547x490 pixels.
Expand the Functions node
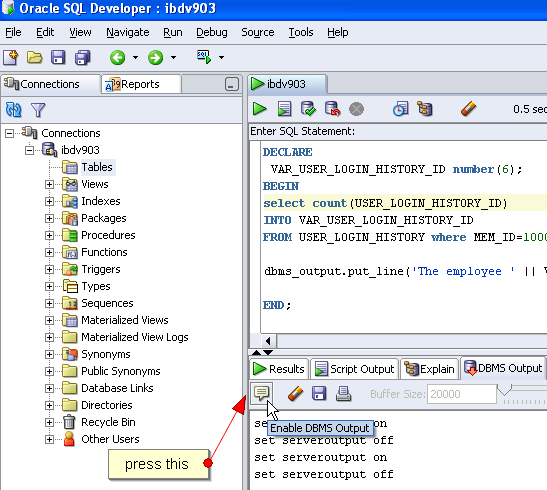(49, 252)
